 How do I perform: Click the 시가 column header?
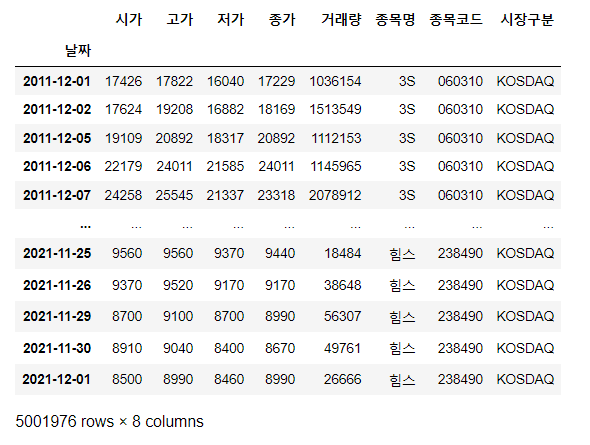[129, 20]
